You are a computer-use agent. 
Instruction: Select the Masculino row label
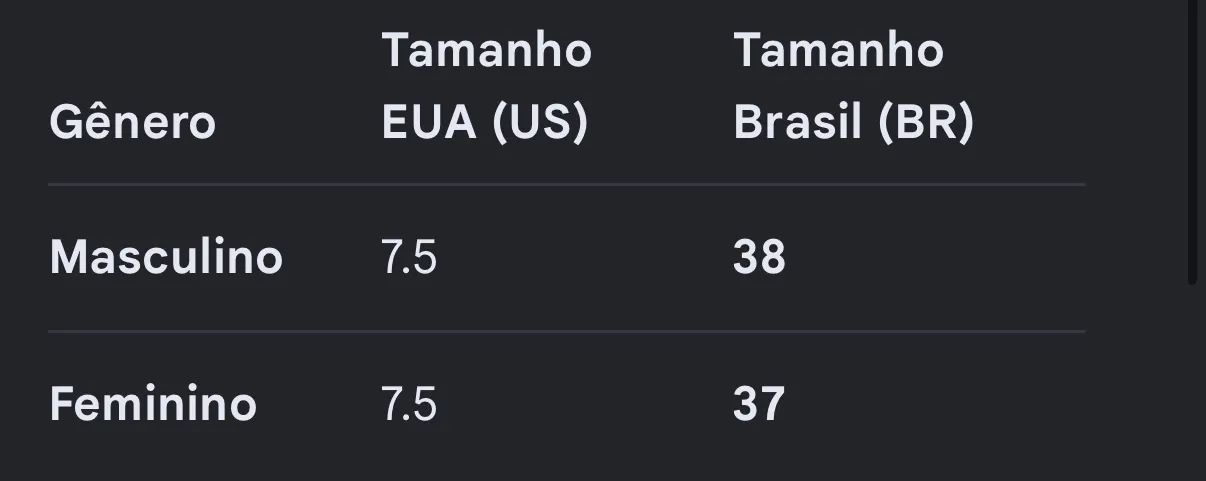[166, 257]
